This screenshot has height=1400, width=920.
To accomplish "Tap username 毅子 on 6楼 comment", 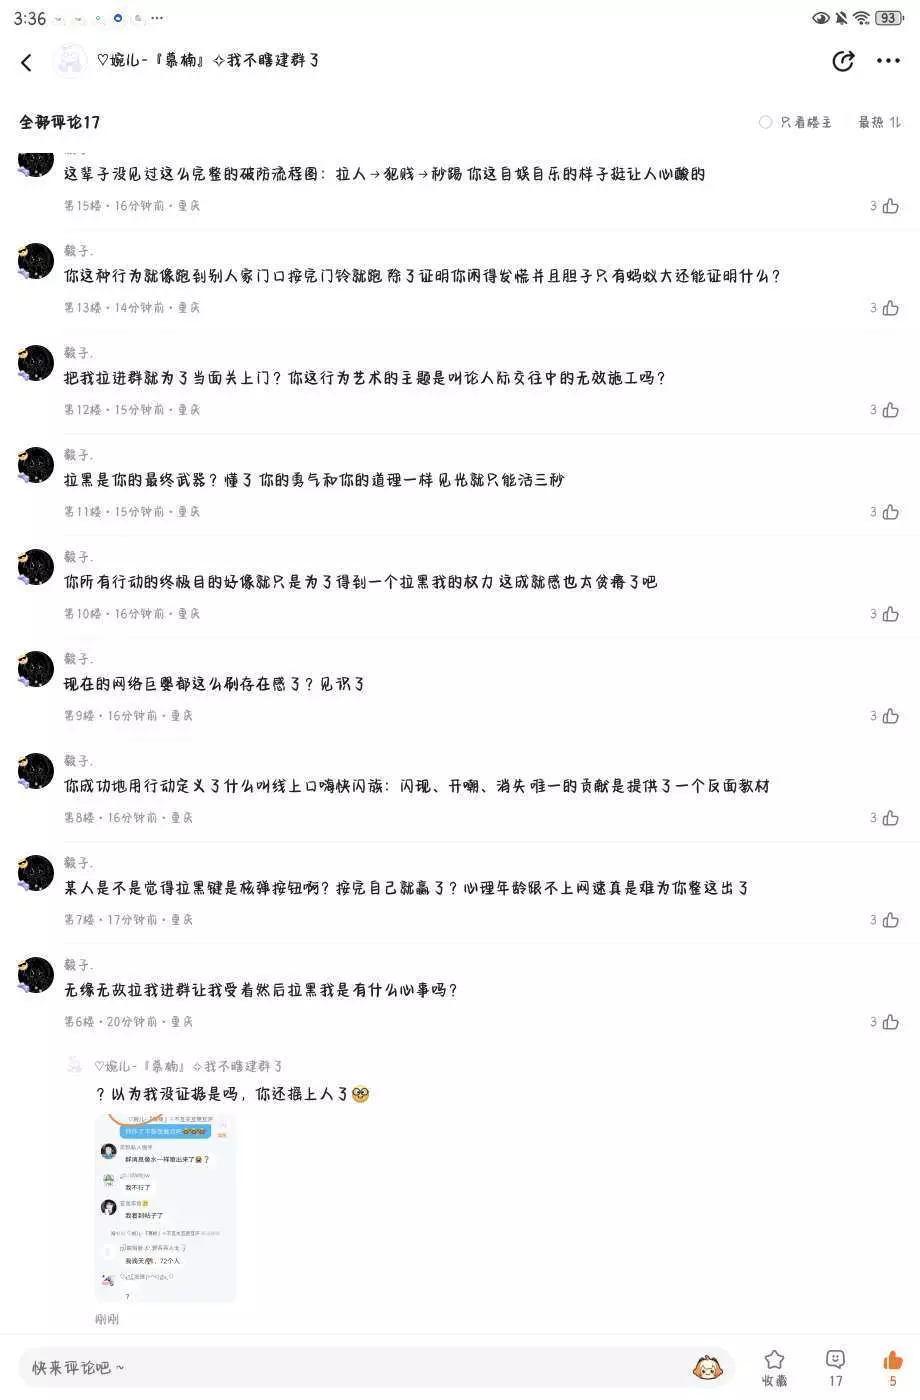I will (x=79, y=965).
